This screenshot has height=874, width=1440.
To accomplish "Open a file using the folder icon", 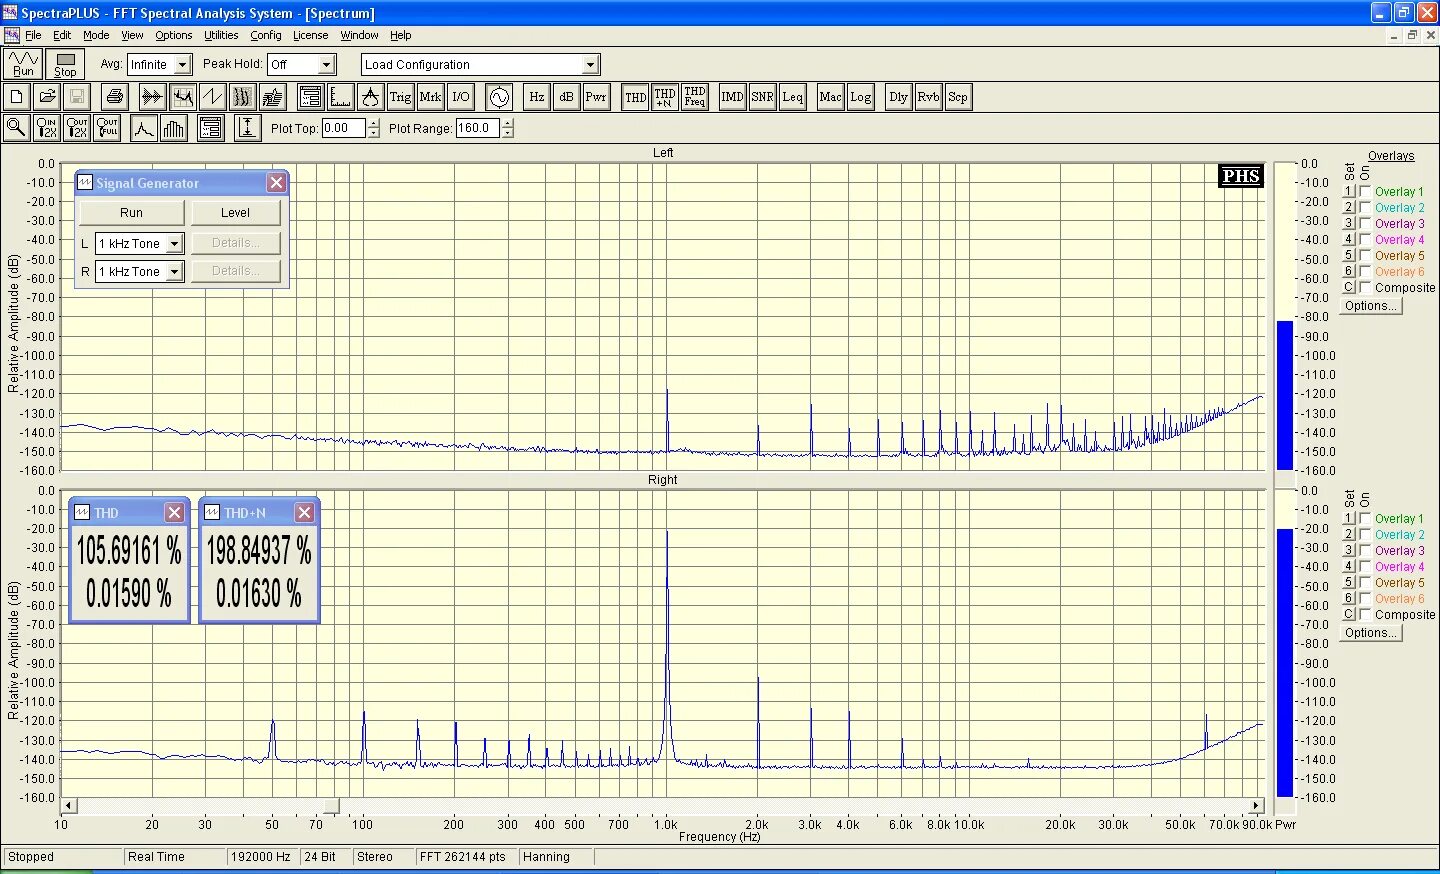I will pos(47,97).
